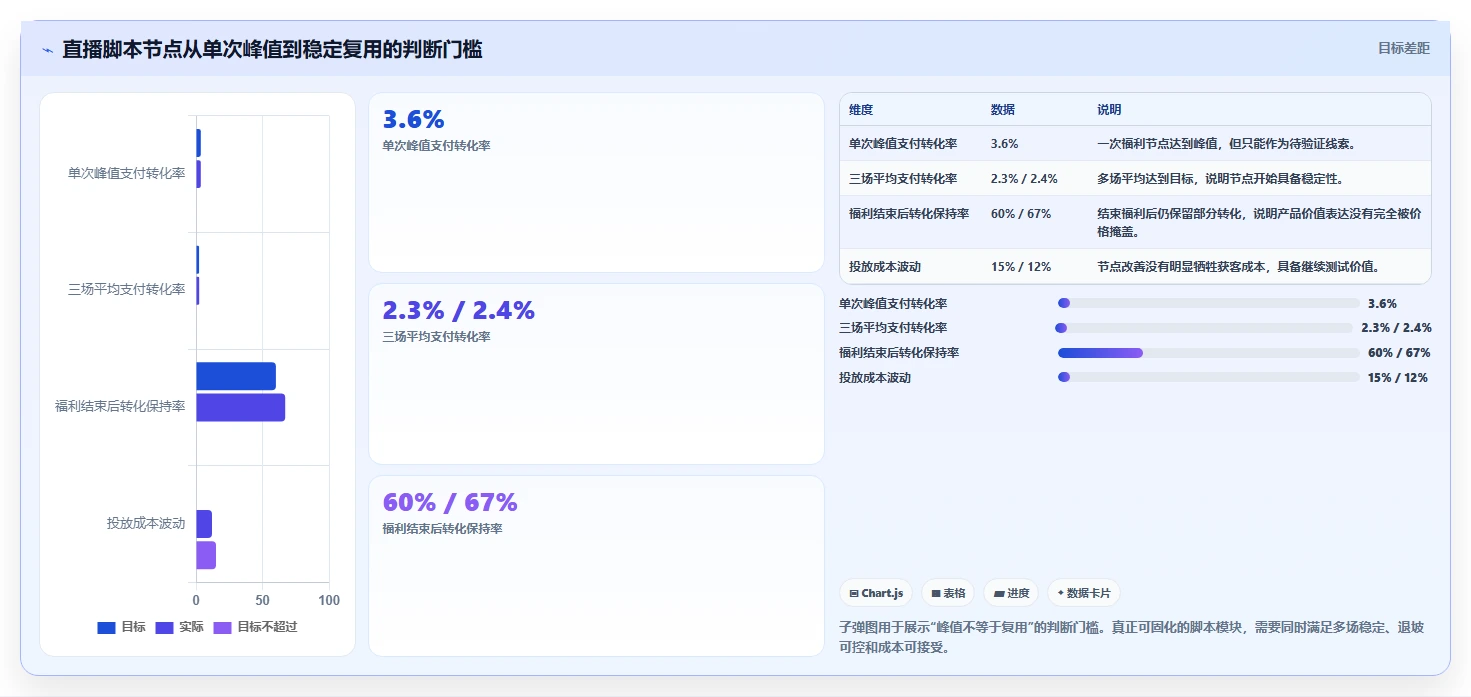Click the large 3.6% card value
This screenshot has width=1471, height=697.
(x=413, y=119)
